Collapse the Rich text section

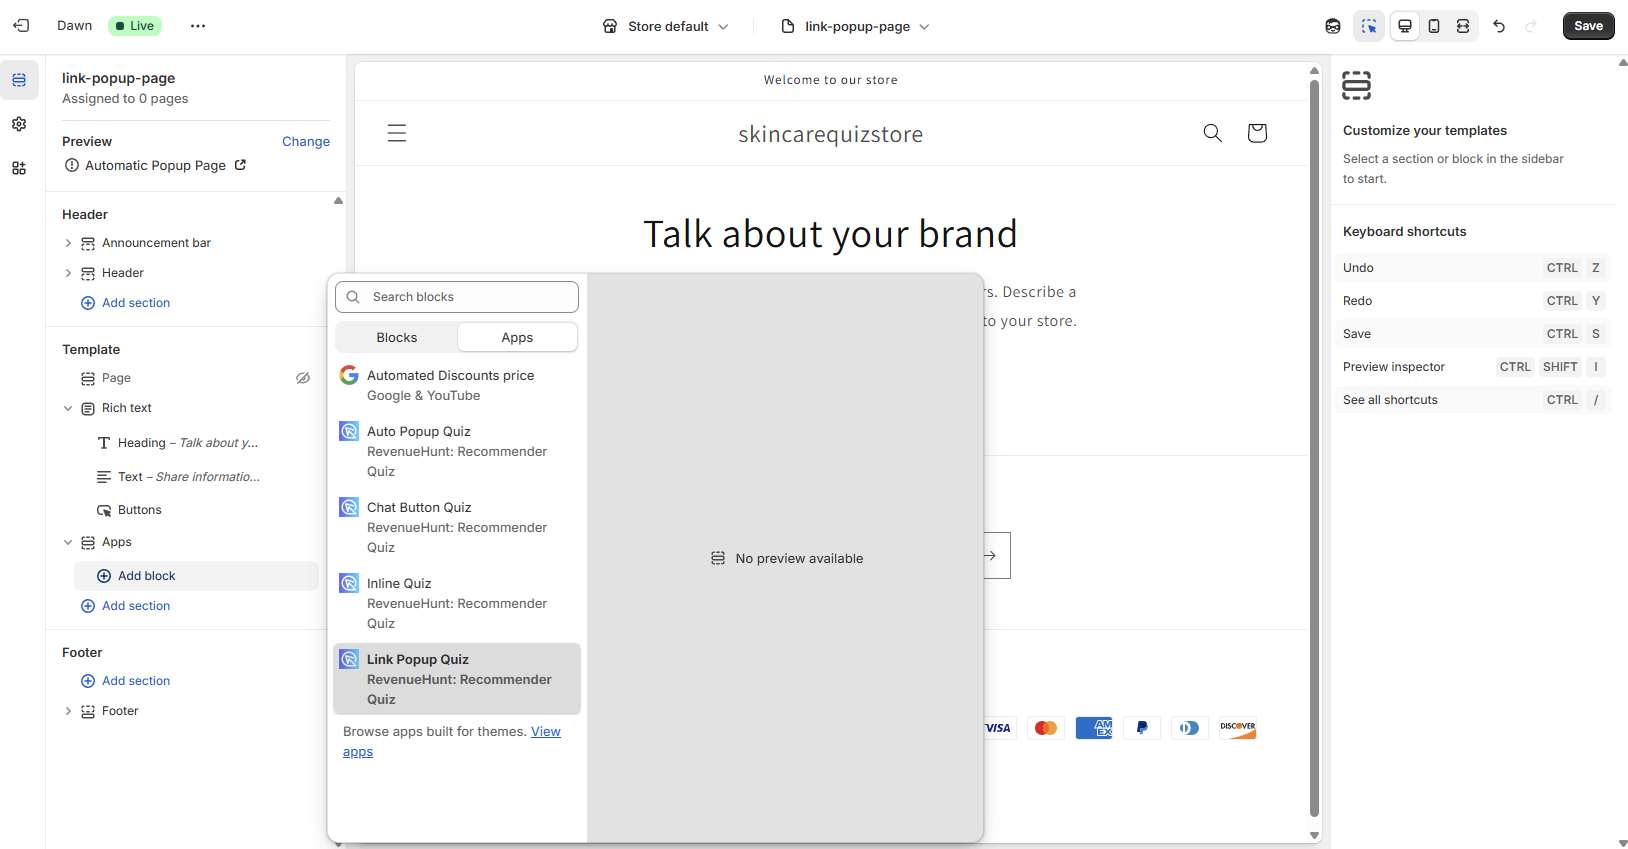coord(68,408)
